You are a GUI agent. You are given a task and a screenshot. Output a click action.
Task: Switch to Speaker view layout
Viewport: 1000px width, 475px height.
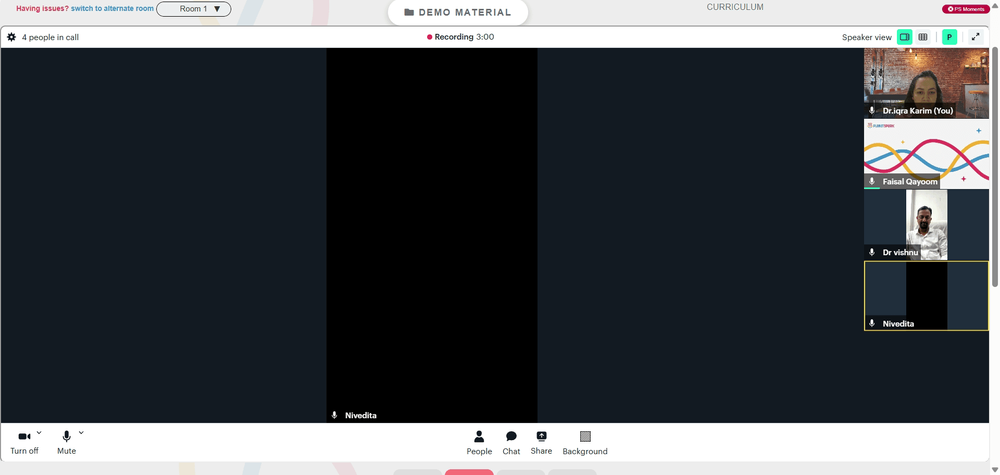(x=904, y=37)
